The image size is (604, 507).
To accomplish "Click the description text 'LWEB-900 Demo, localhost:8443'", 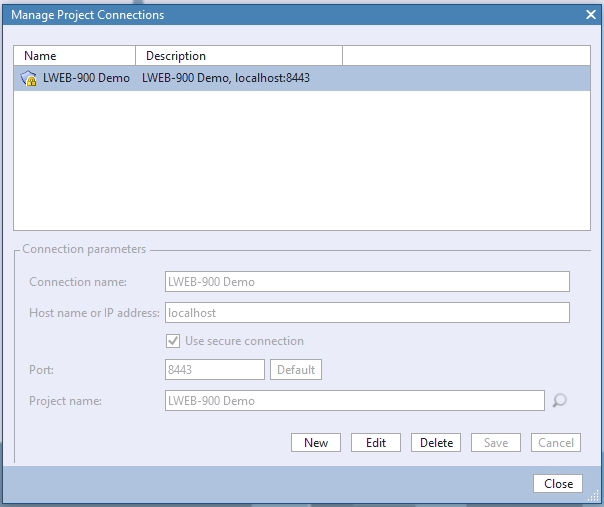I will (226, 78).
